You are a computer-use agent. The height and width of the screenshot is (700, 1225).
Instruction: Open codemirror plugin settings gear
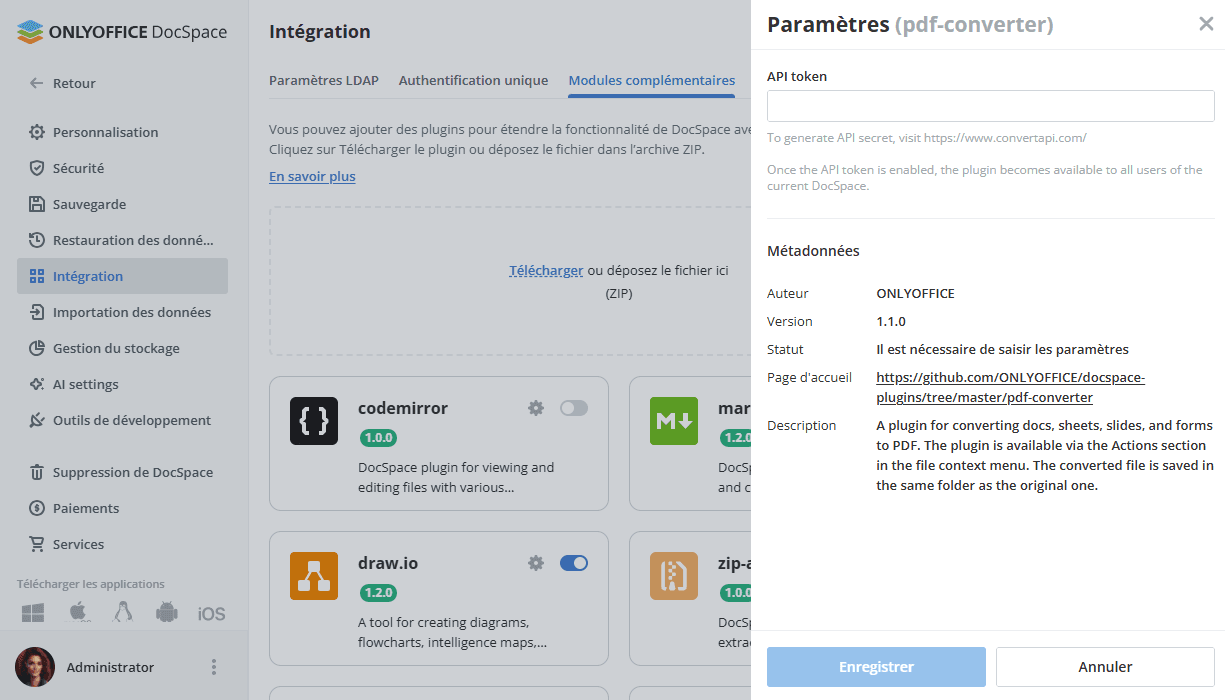coord(536,408)
